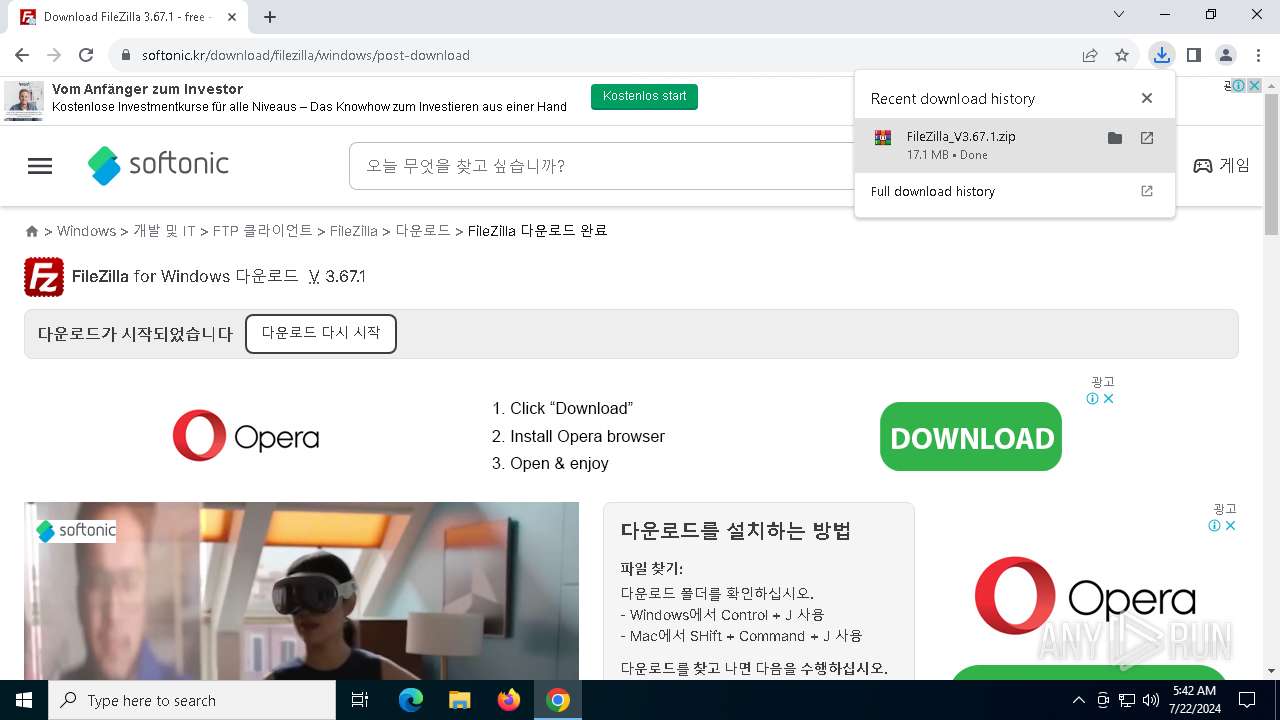Open Full download history
Viewport: 1280px width, 720px height.
pyautogui.click(x=1015, y=191)
